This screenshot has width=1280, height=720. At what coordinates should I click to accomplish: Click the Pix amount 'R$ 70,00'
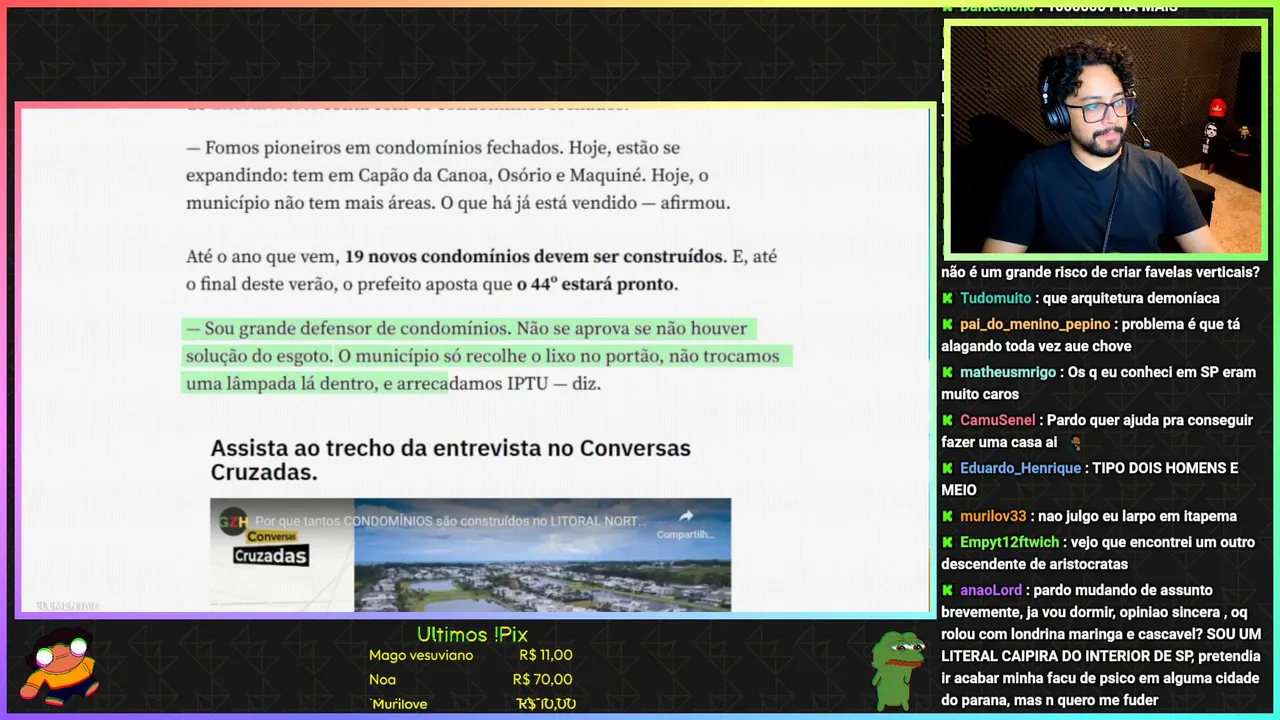(545, 680)
